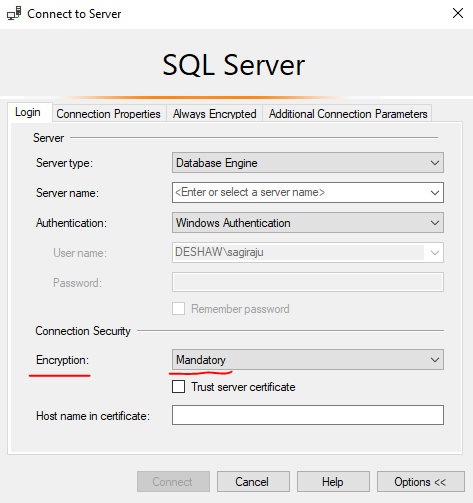This screenshot has height=503, width=473.
Task: Open Help for this dialog
Action: (333, 482)
